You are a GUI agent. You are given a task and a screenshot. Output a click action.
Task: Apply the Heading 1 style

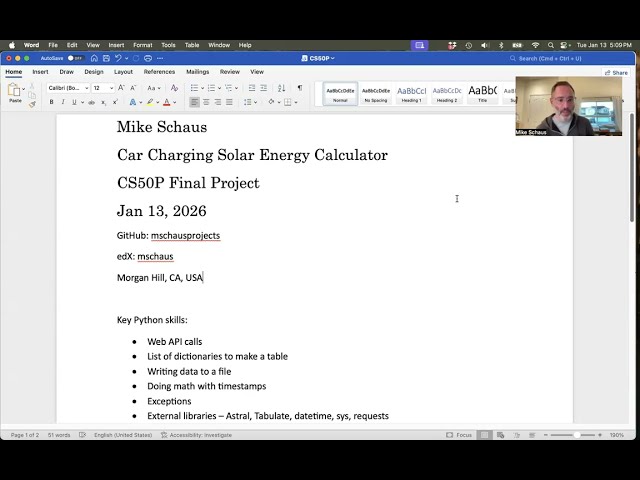(x=411, y=94)
